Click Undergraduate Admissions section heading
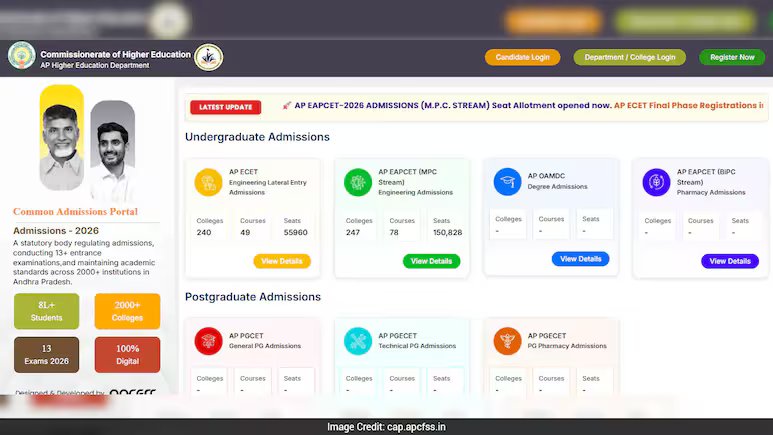 257,137
